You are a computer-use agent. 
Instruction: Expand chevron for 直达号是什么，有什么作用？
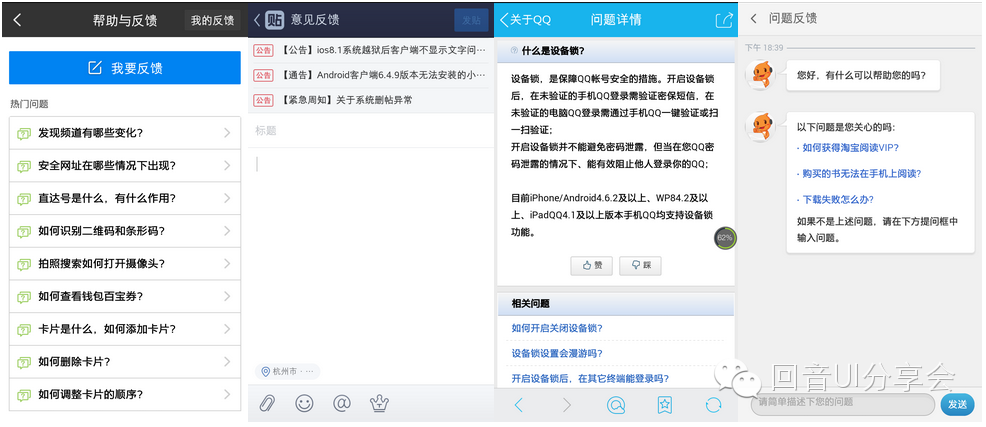coord(227,198)
